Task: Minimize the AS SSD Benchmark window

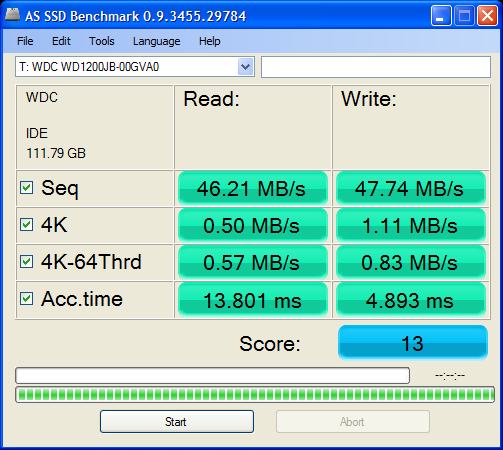Action: (441, 15)
